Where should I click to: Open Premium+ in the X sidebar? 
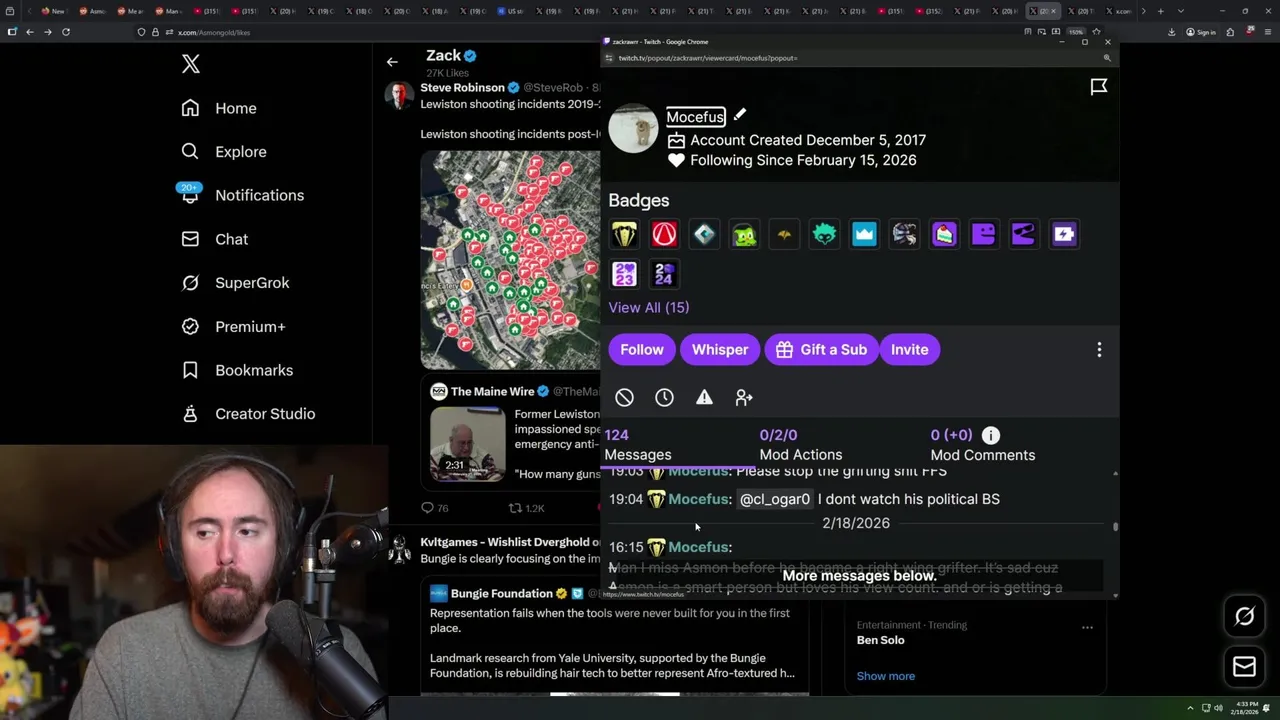[x=234, y=326]
